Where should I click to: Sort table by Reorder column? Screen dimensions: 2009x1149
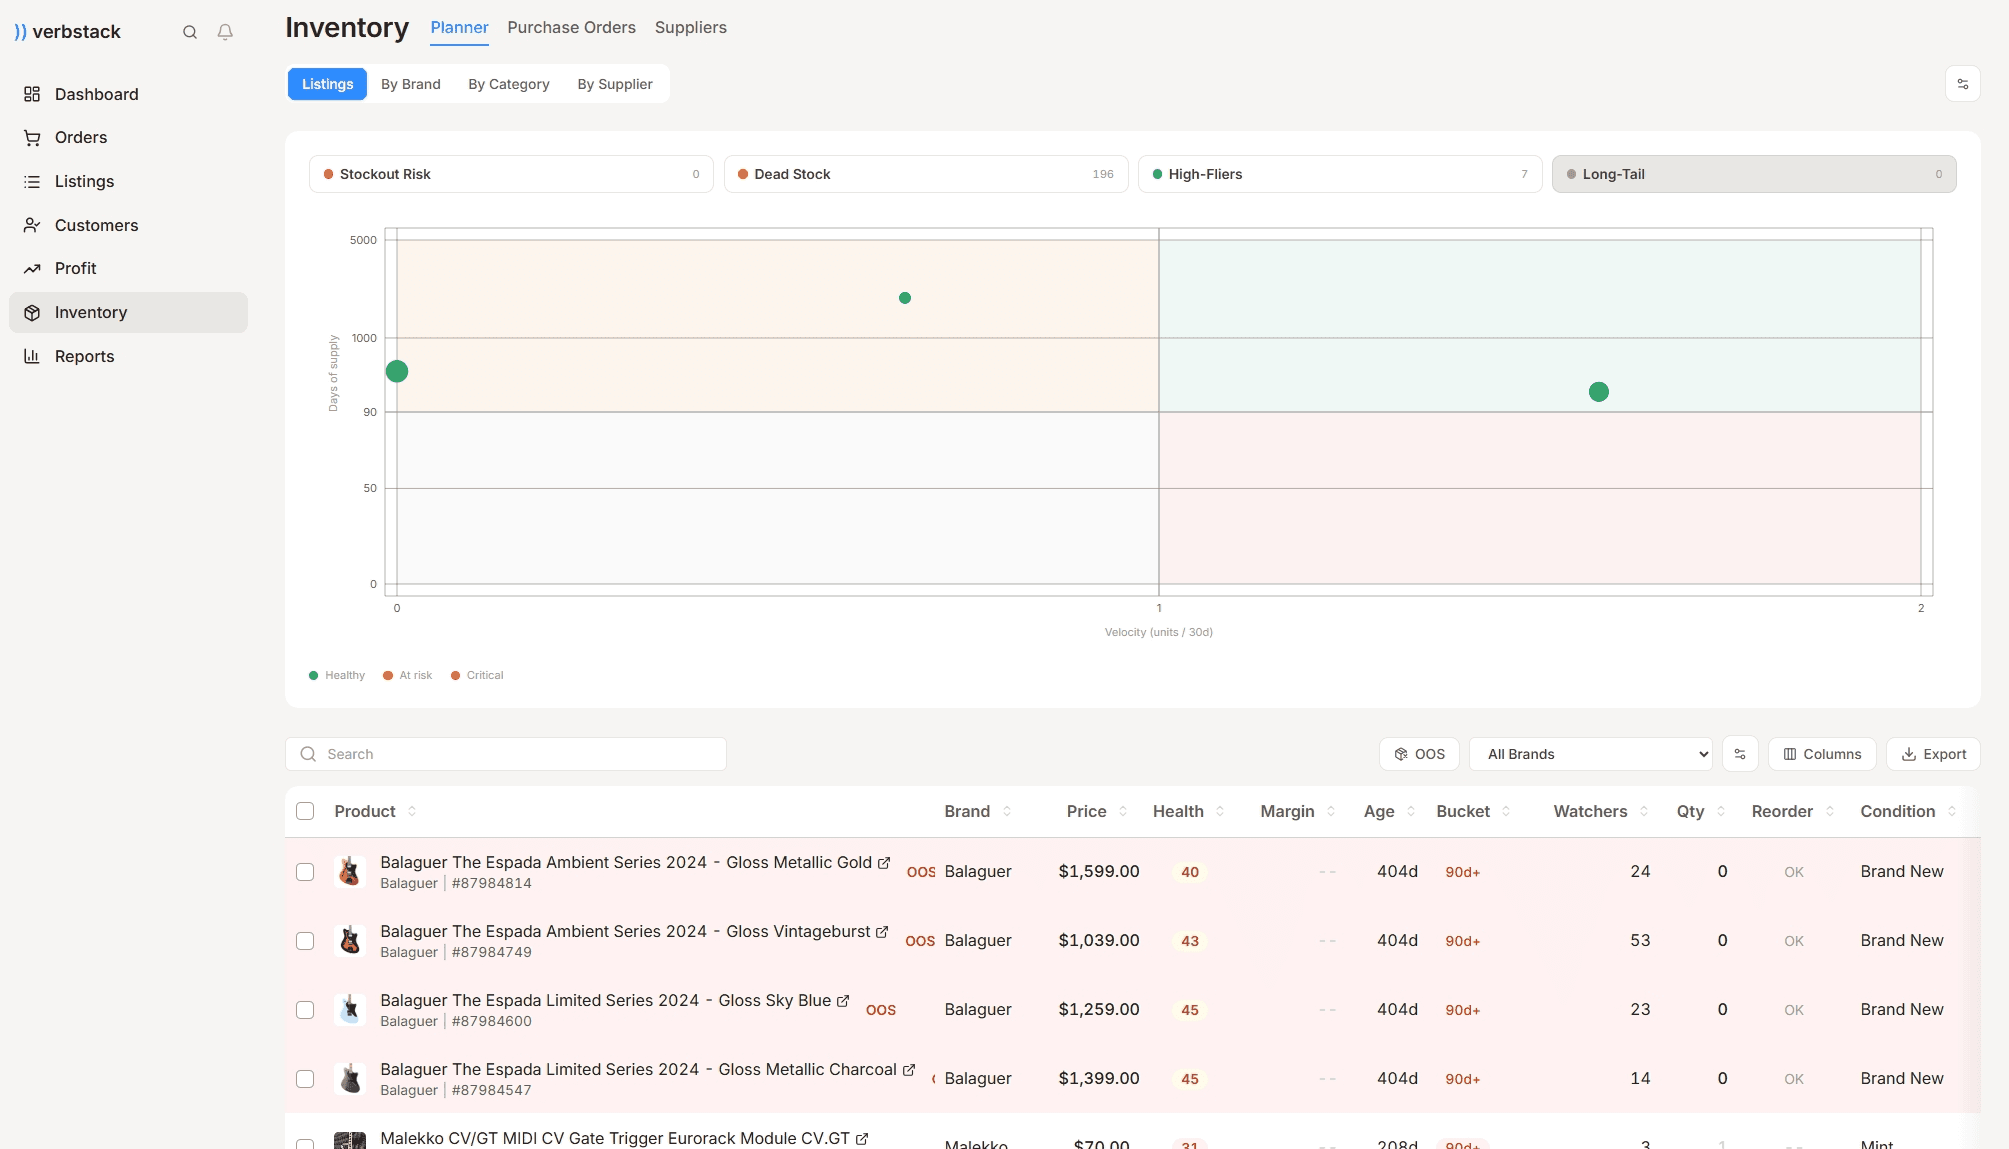(1792, 811)
